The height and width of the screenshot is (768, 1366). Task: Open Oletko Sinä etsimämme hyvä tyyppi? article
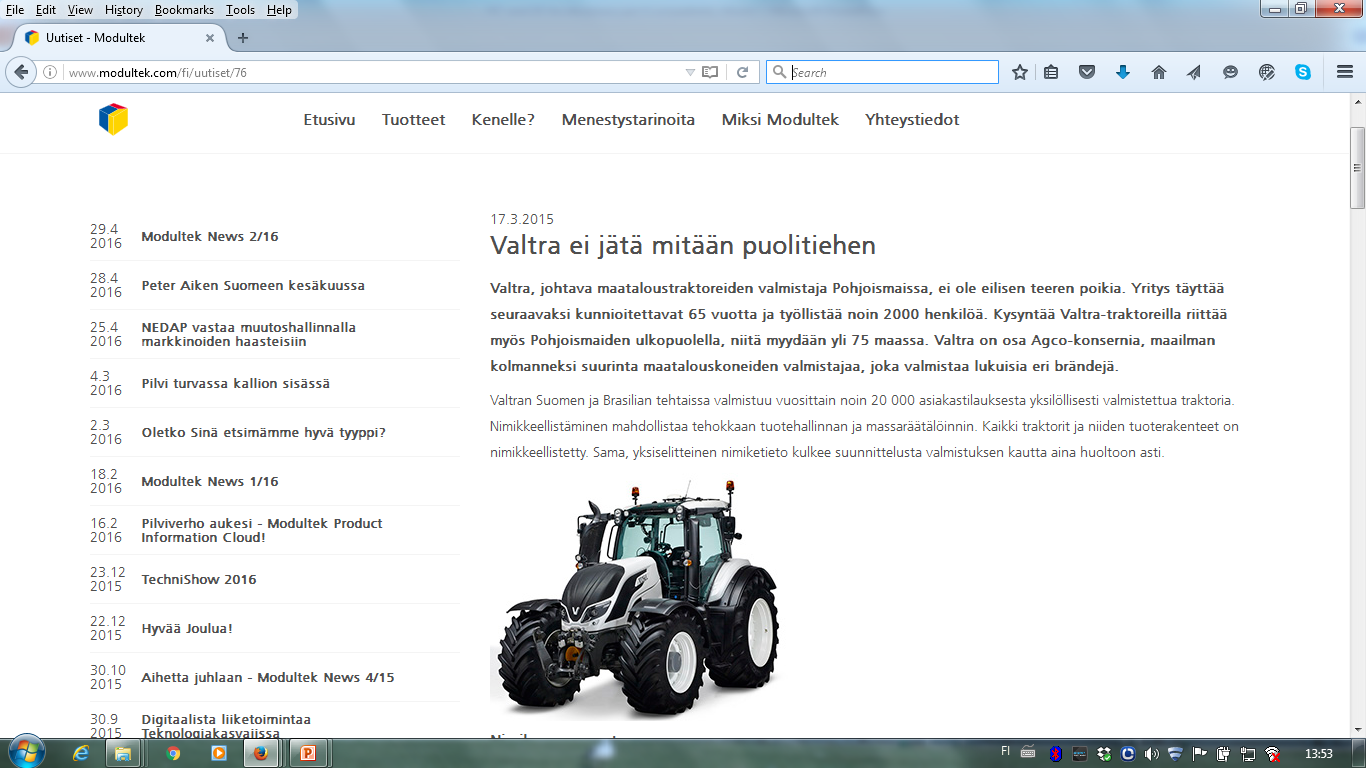[x=263, y=433]
